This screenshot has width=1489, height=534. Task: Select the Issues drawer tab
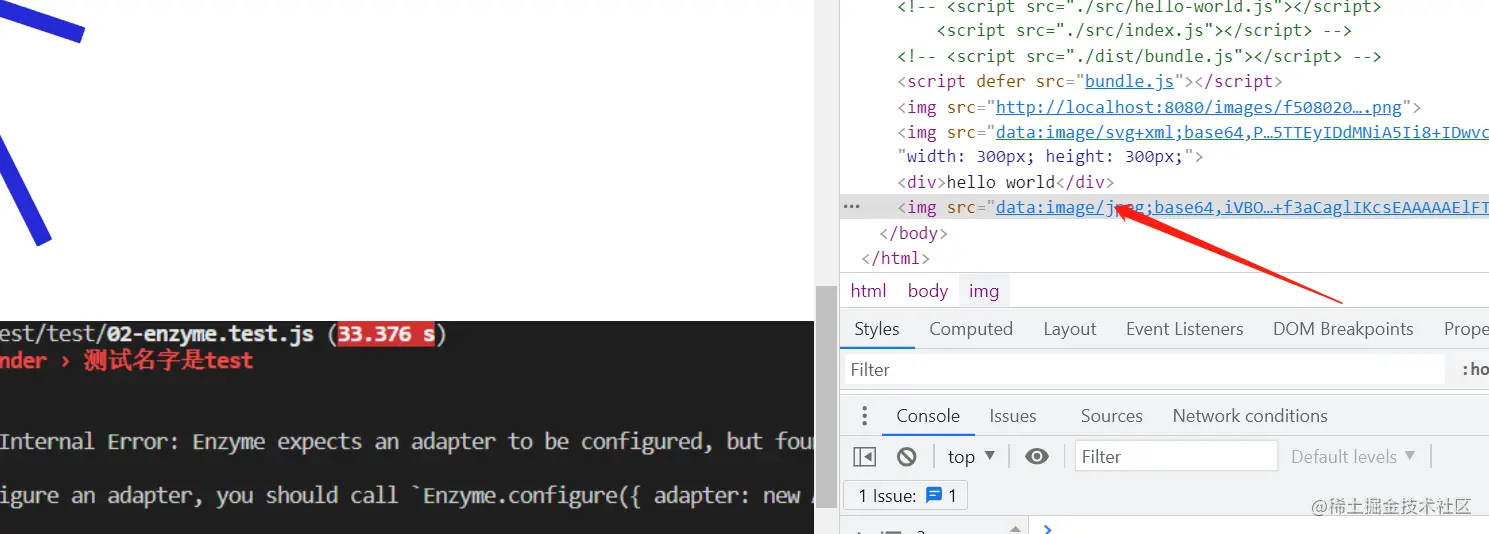click(1013, 416)
